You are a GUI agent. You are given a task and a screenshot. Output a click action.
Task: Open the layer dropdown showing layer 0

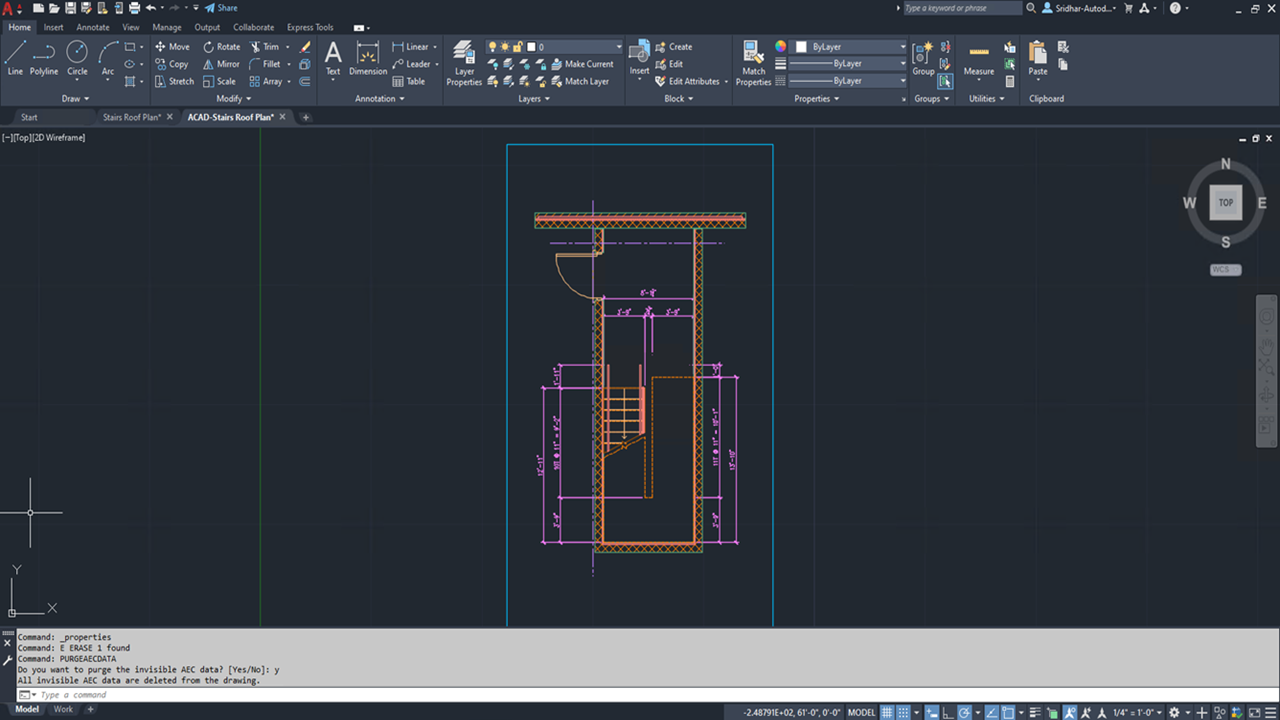point(617,46)
